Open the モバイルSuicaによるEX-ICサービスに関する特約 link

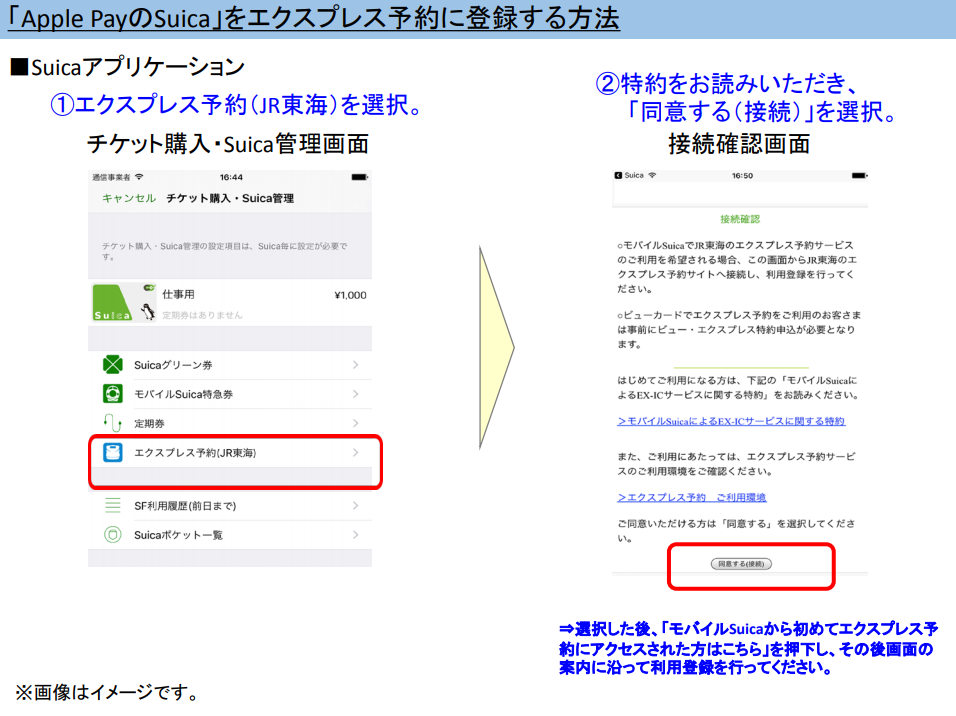point(731,421)
